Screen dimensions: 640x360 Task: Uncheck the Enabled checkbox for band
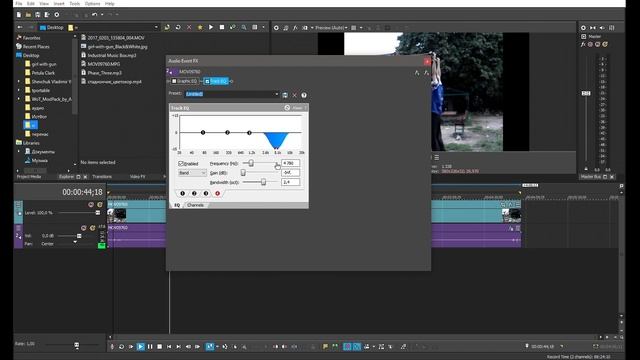tap(181, 163)
